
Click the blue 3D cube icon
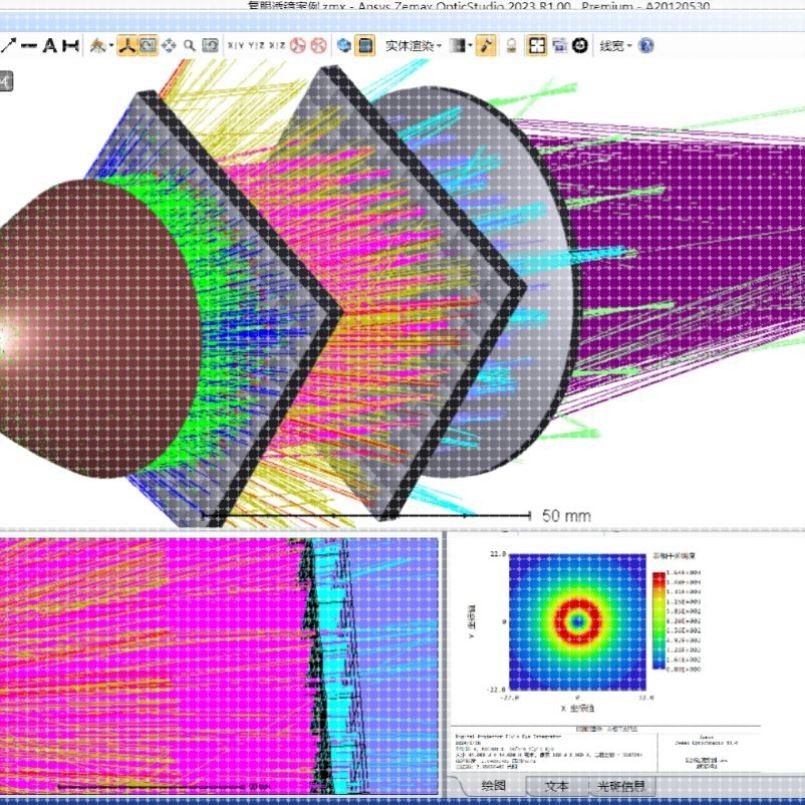[x=344, y=46]
